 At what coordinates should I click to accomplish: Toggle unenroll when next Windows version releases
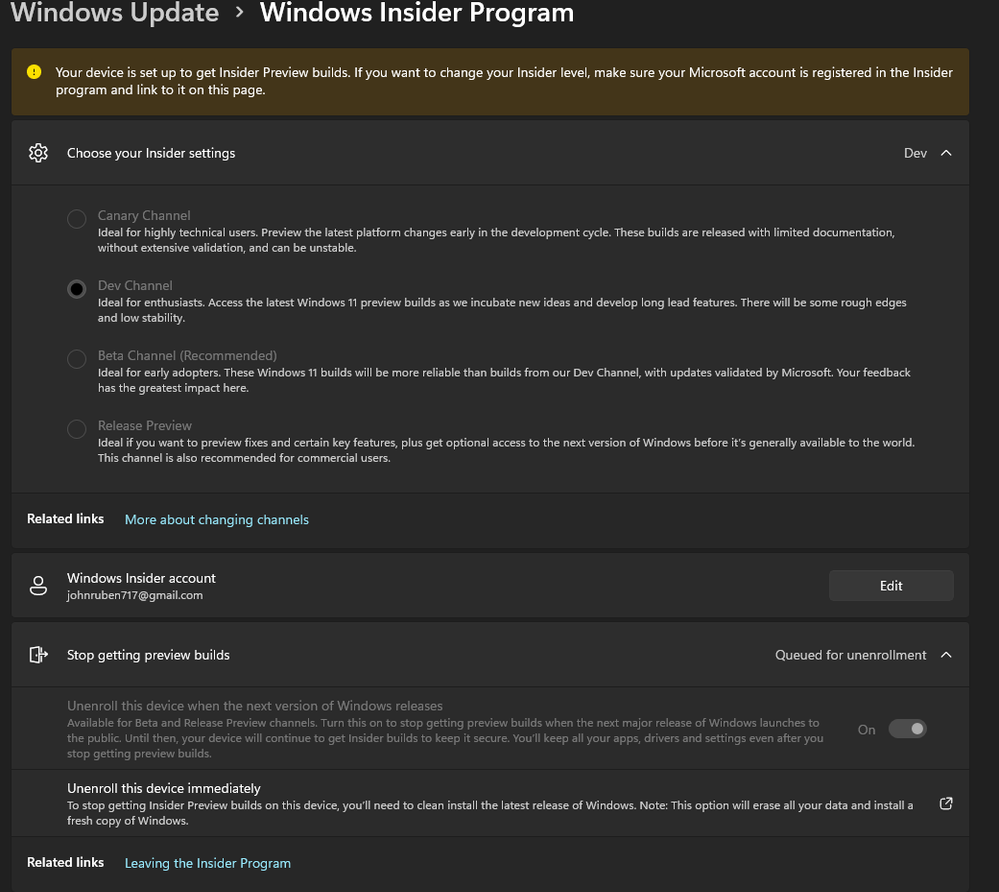tap(907, 729)
